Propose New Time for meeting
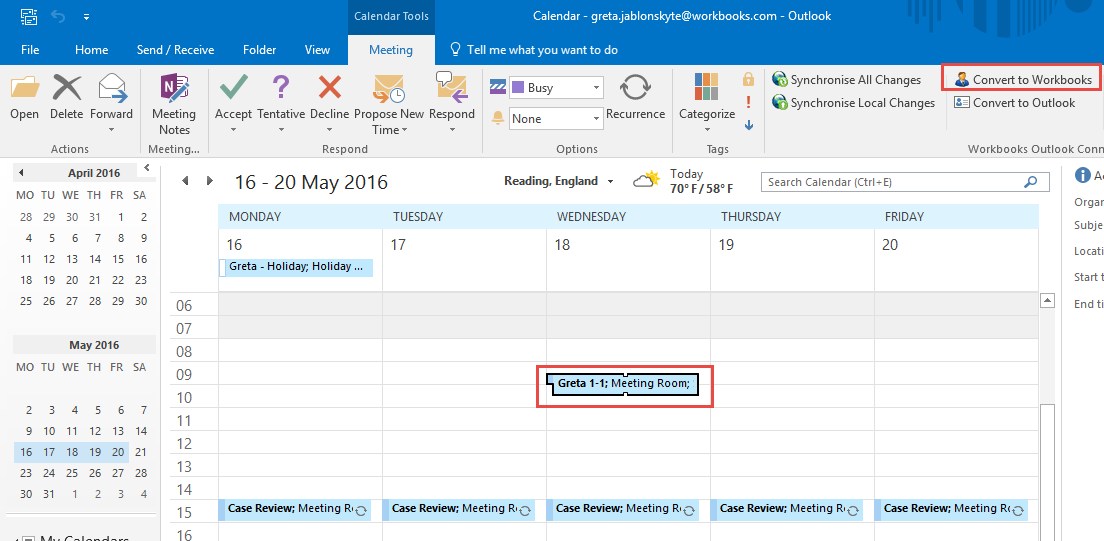 (x=389, y=104)
